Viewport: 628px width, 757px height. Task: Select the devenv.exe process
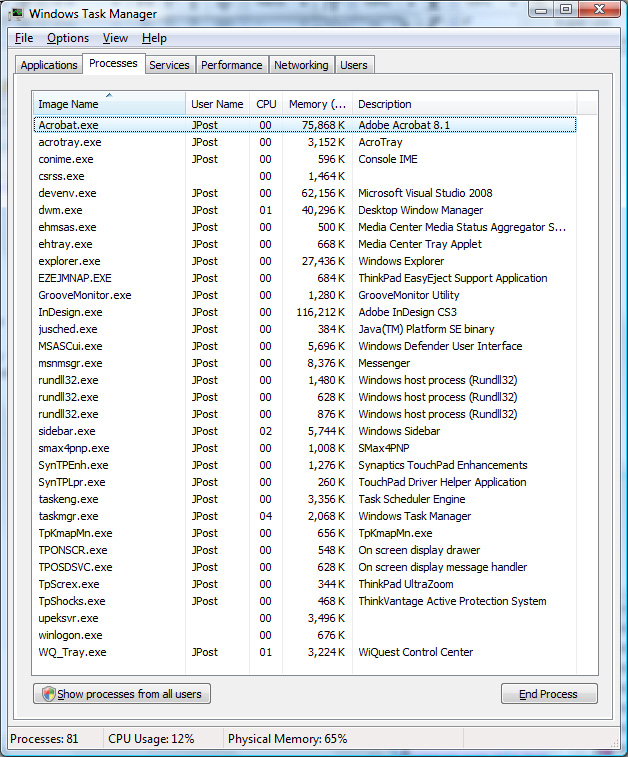click(305, 193)
